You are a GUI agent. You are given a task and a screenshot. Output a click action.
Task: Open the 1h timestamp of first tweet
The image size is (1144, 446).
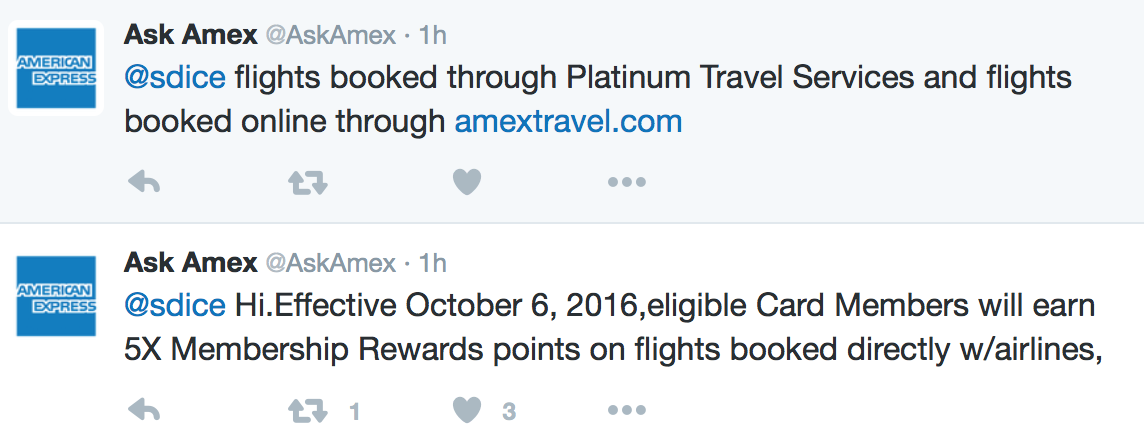coord(433,35)
